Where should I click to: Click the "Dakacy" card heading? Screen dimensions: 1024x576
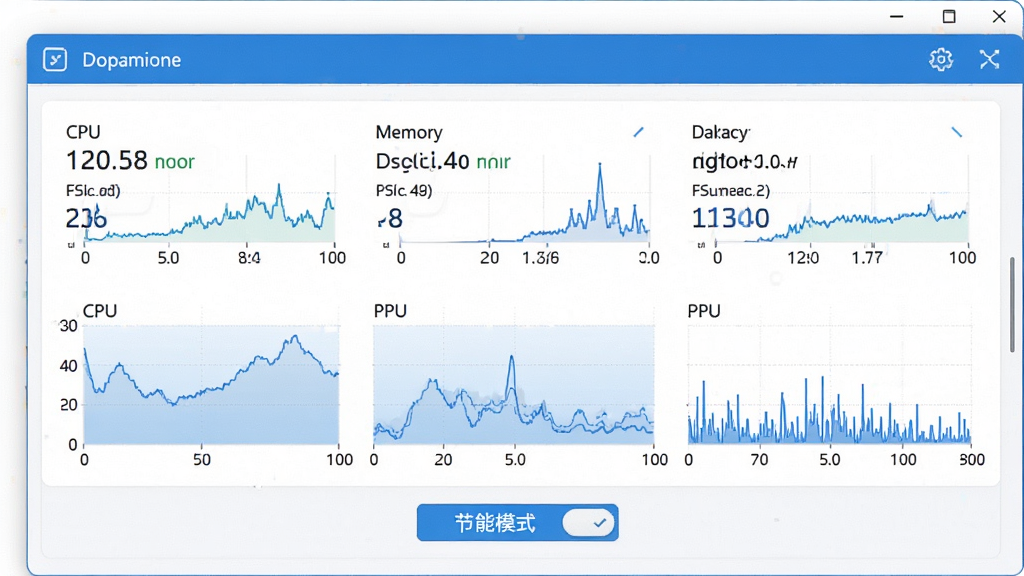click(720, 133)
